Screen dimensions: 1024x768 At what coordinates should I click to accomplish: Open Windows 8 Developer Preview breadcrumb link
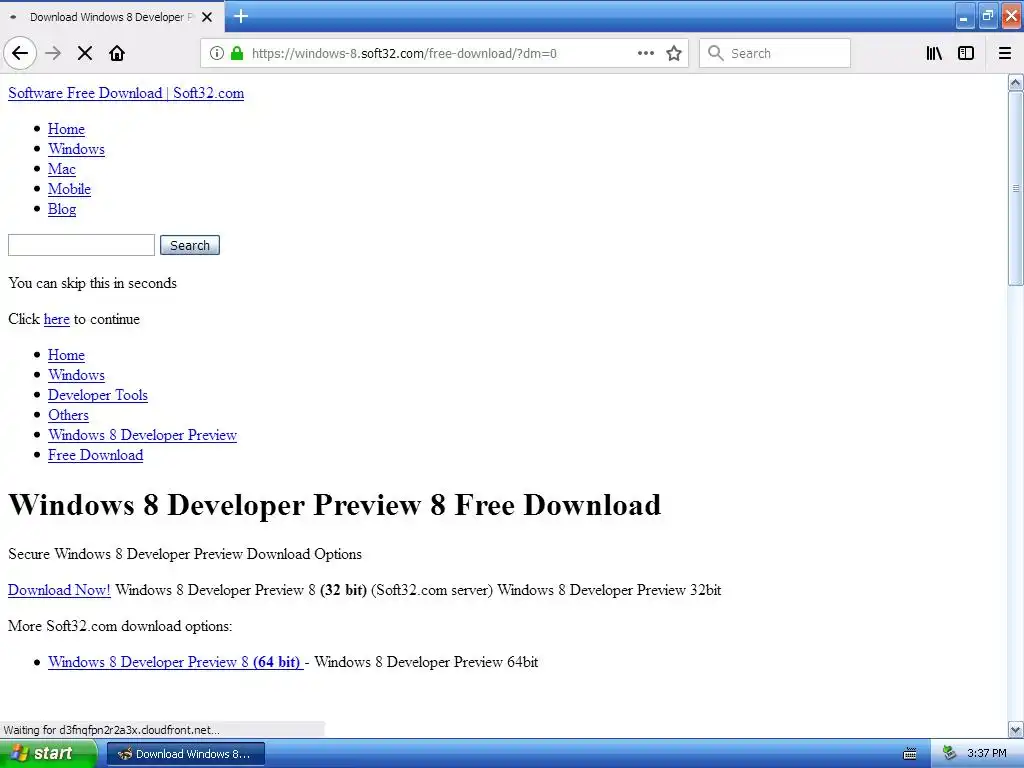[142, 435]
